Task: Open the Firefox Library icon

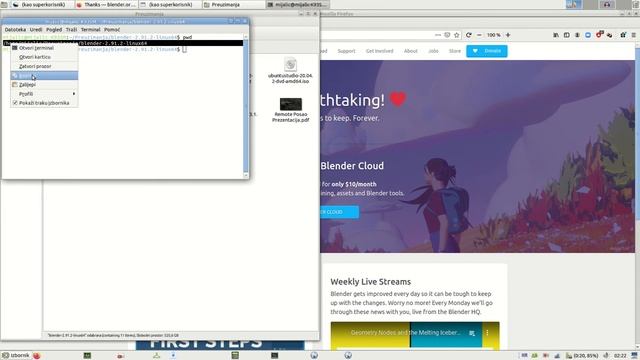Action: coord(556,35)
